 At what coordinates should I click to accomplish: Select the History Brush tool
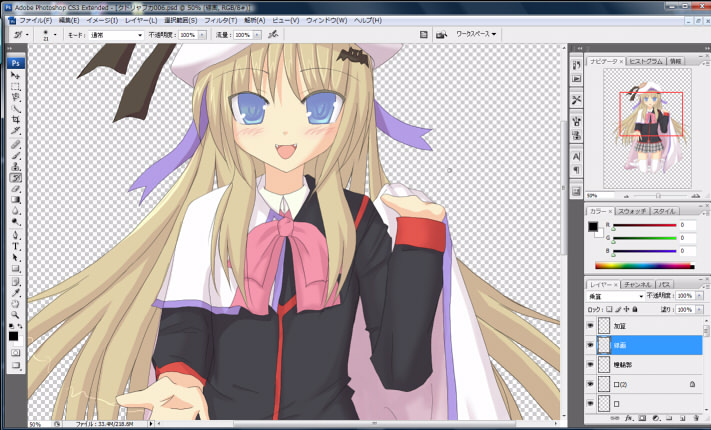tap(15, 178)
